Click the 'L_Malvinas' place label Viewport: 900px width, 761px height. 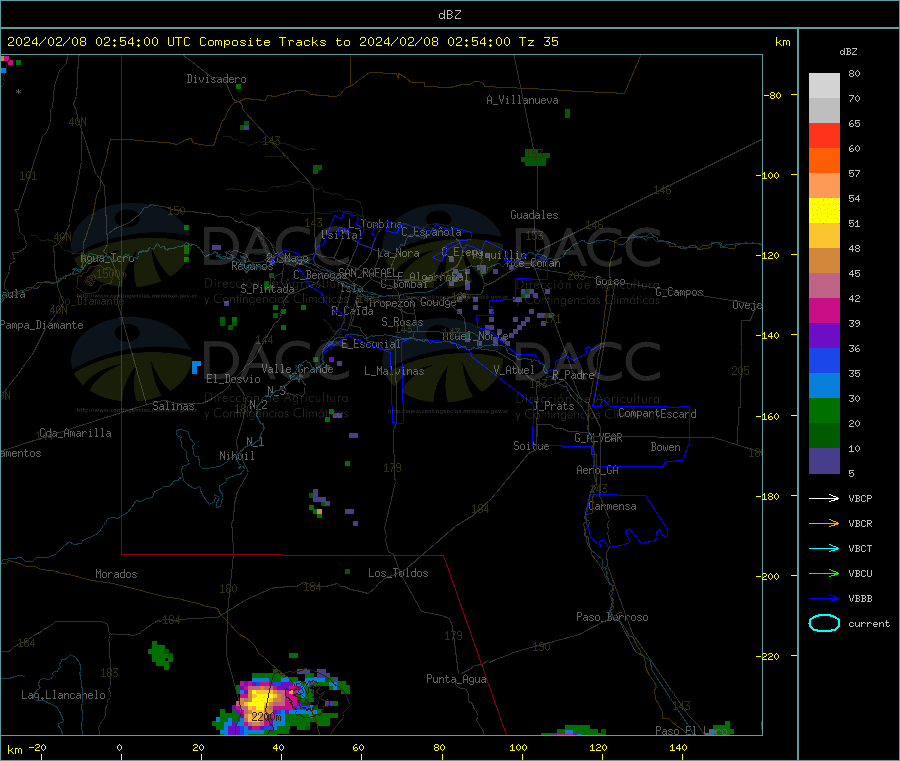pyautogui.click(x=394, y=371)
